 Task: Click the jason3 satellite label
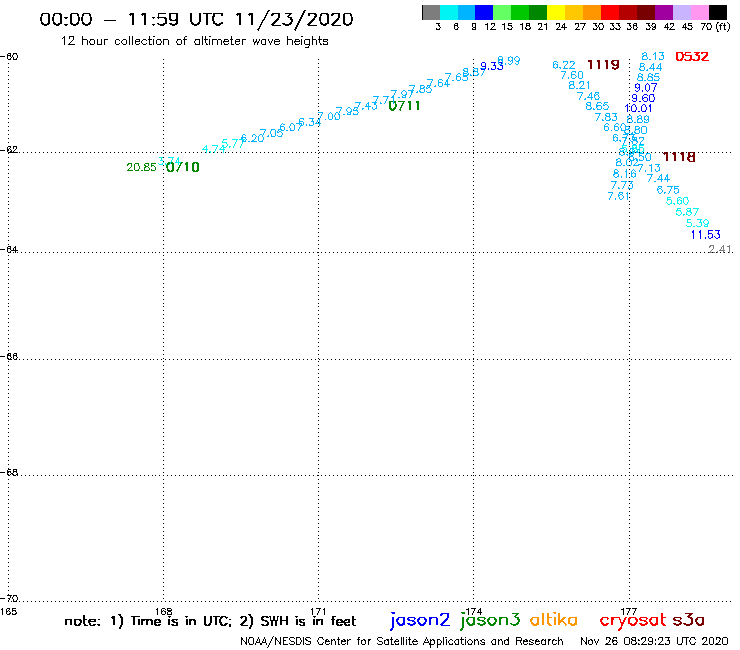tap(490, 620)
